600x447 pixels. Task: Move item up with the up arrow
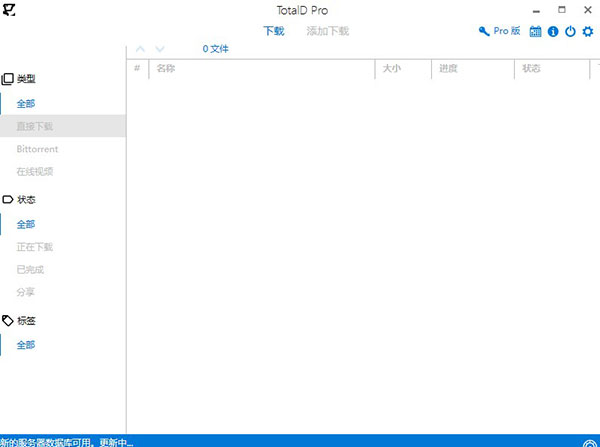coord(140,49)
